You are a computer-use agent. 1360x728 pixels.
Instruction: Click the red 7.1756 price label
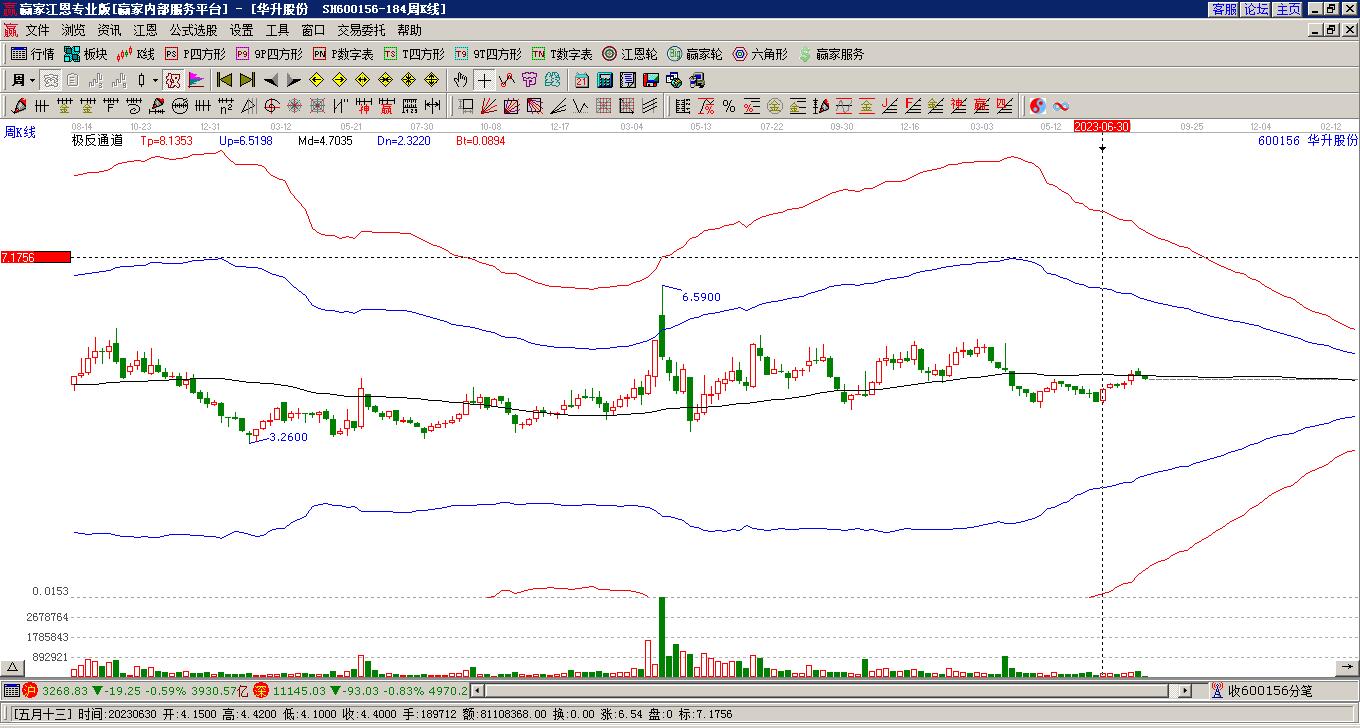36,257
